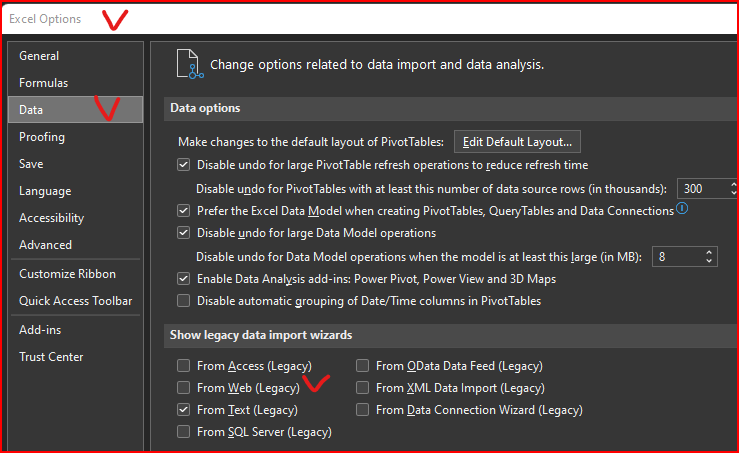Enable From Data Connection Wizard (Legacy)

tap(362, 410)
